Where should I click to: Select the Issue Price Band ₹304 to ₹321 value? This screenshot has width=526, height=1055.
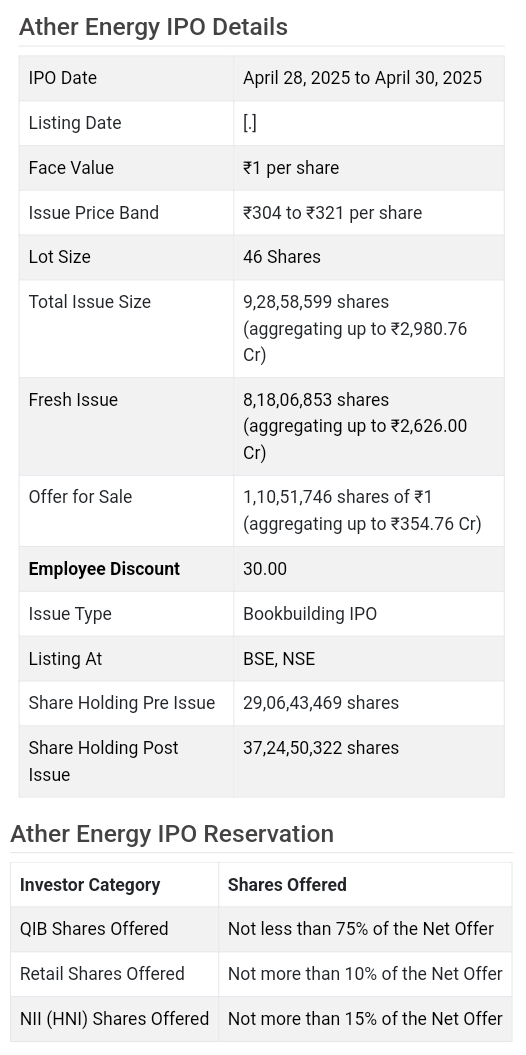pos(332,213)
